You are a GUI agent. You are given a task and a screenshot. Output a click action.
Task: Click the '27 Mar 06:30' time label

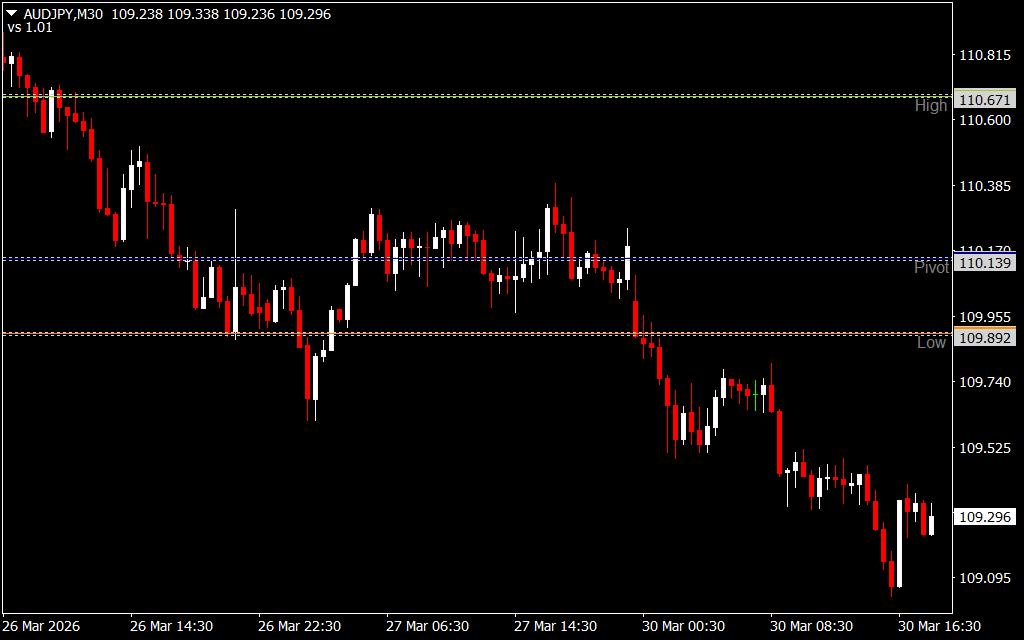(426, 626)
